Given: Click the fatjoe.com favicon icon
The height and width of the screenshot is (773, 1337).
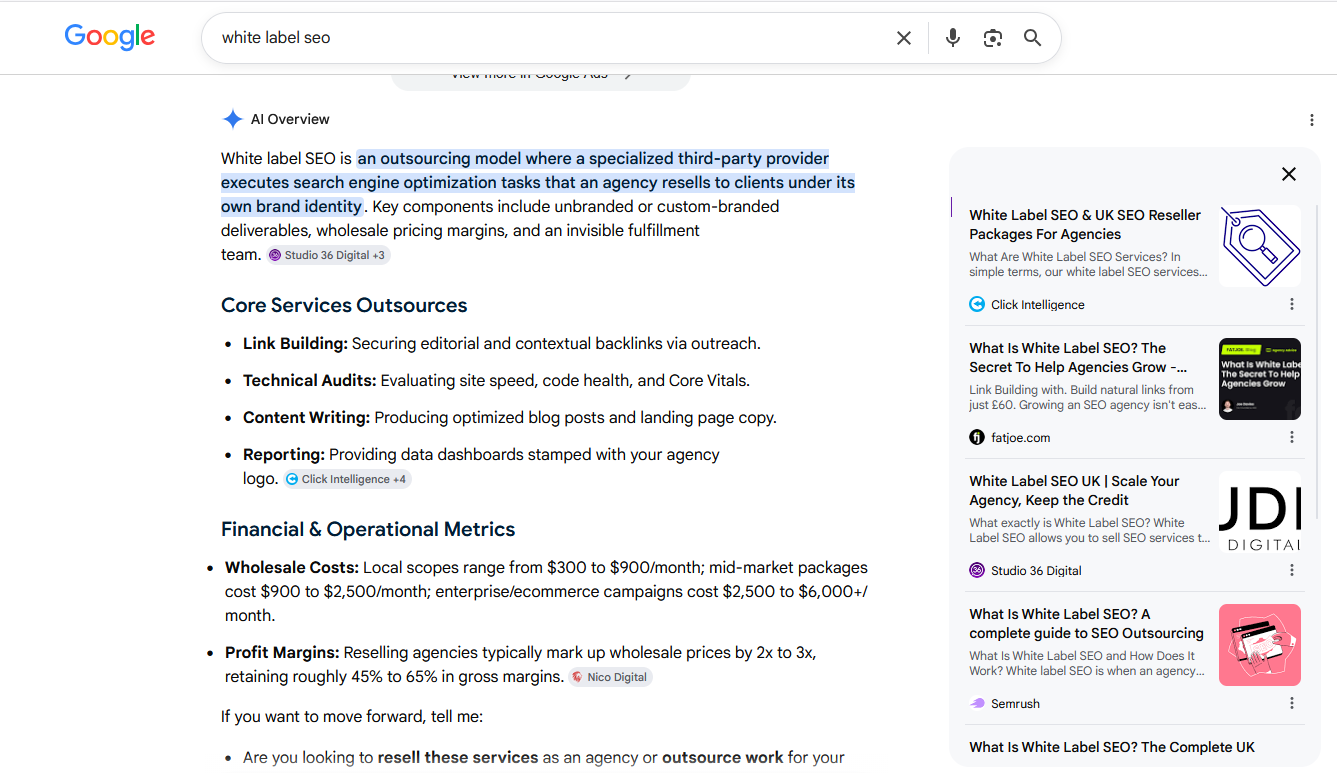Looking at the screenshot, I should coord(977,437).
